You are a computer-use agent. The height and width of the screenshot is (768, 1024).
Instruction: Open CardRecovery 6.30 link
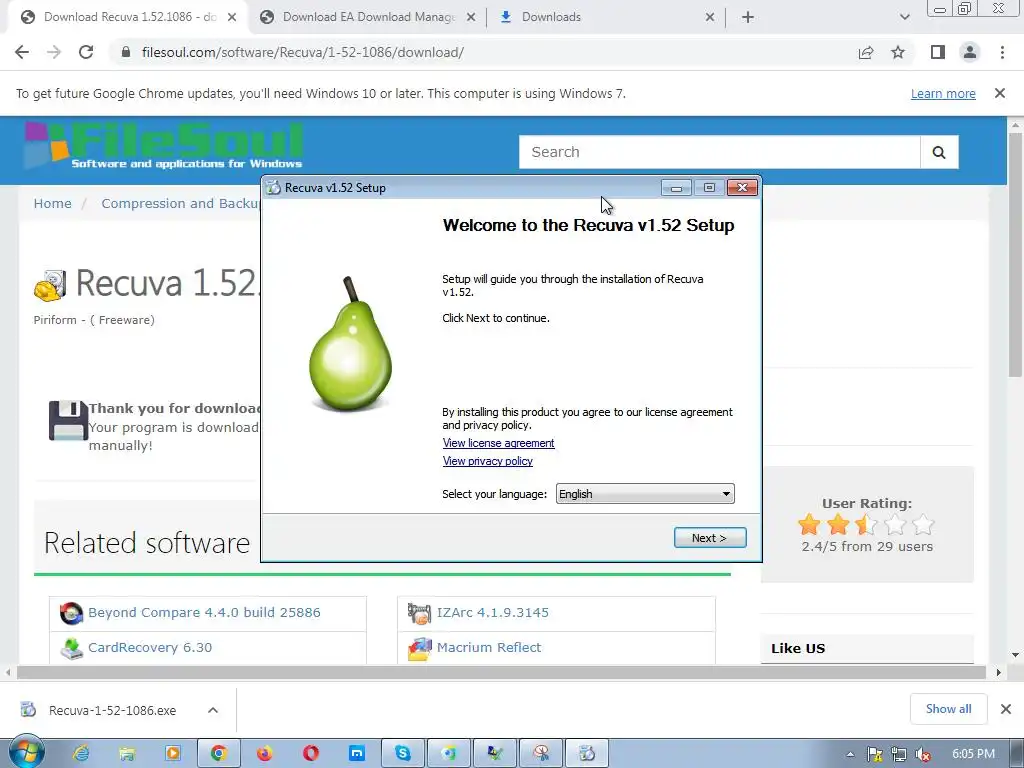click(x=150, y=647)
